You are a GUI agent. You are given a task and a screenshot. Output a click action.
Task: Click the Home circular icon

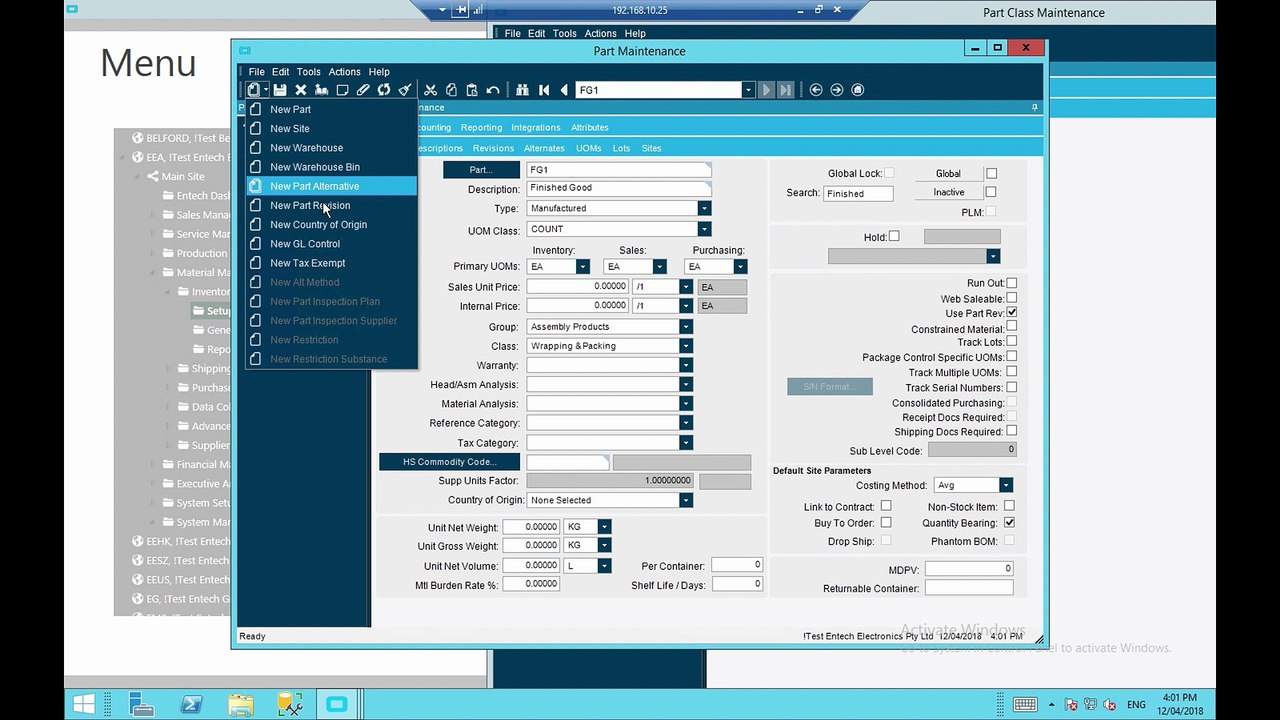pos(858,90)
